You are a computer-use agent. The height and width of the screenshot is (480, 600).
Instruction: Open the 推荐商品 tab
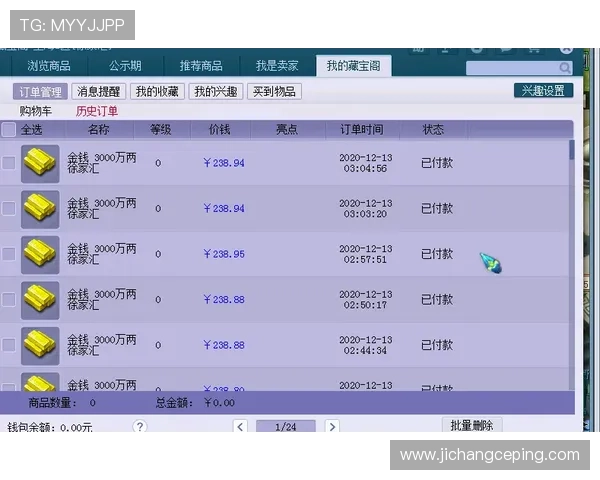click(201, 66)
